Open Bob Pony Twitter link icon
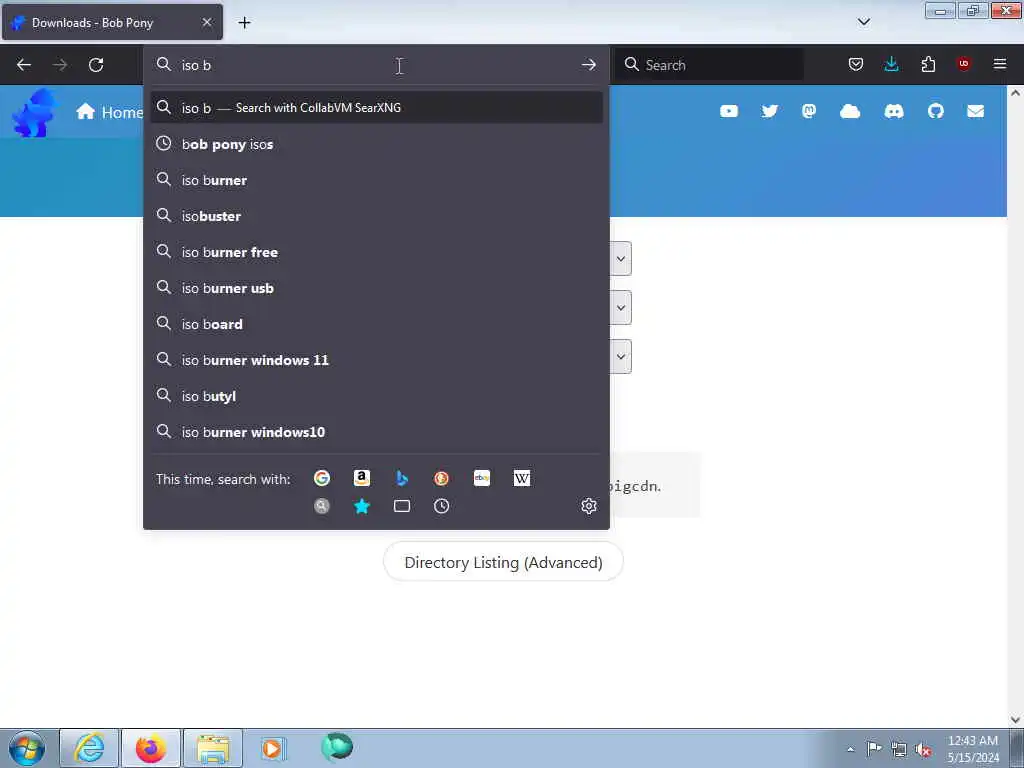The image size is (1024, 768). pos(769,112)
